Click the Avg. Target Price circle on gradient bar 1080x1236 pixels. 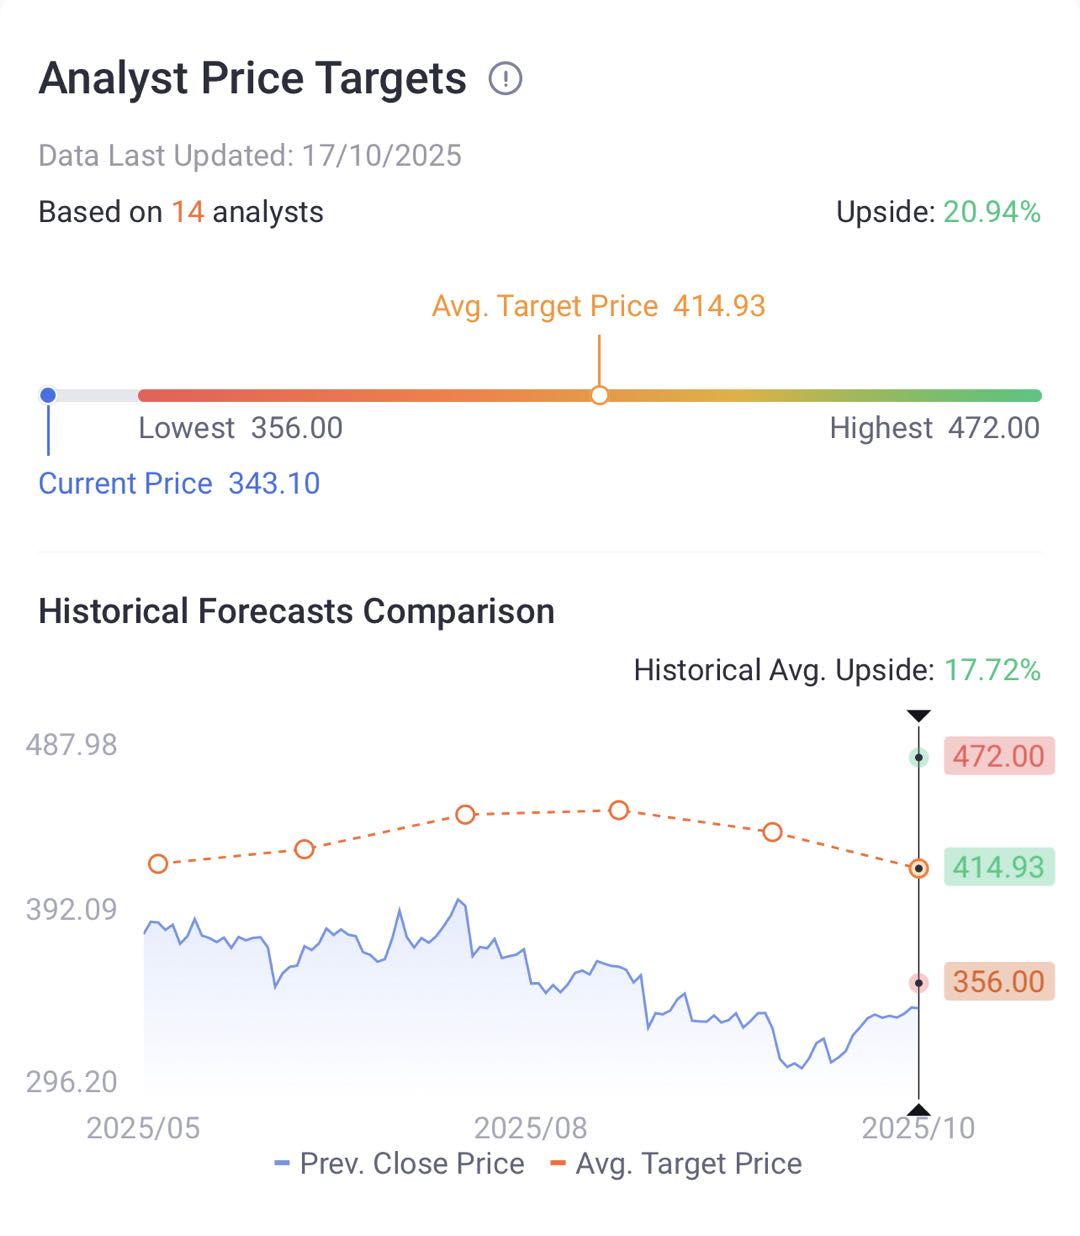point(599,395)
